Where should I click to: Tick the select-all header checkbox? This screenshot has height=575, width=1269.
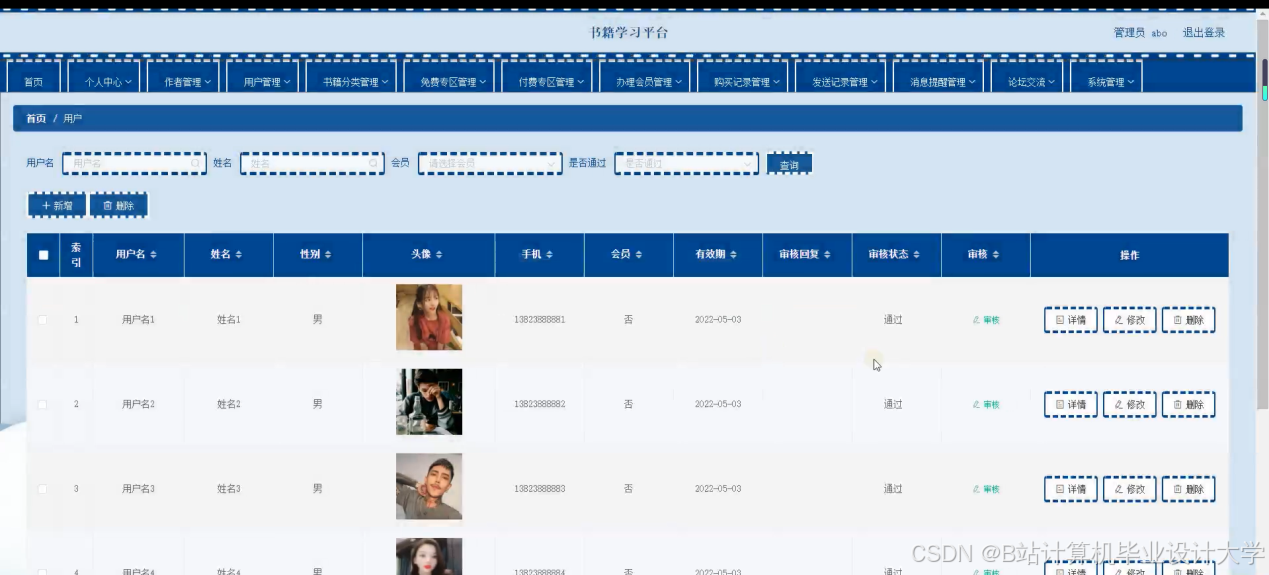(43, 255)
